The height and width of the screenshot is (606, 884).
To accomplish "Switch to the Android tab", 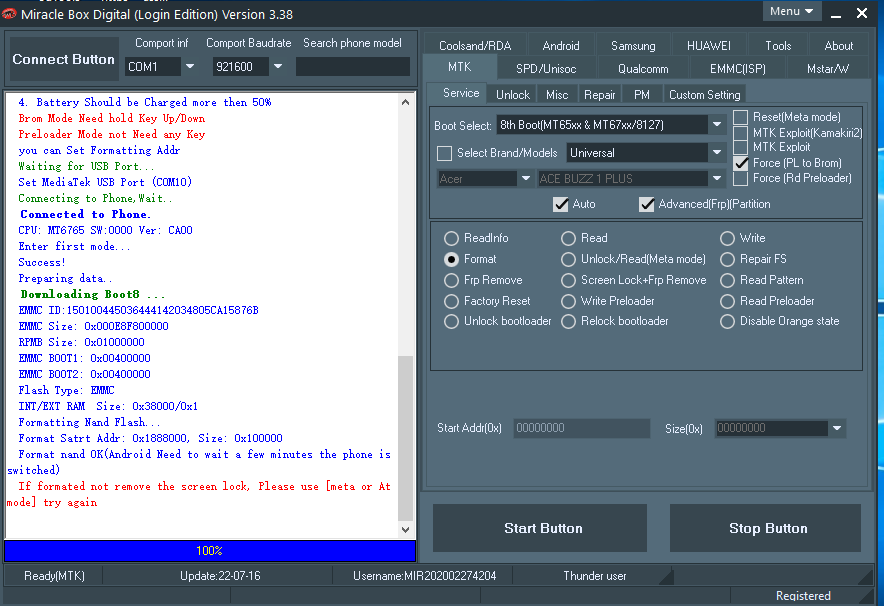I will tap(560, 46).
